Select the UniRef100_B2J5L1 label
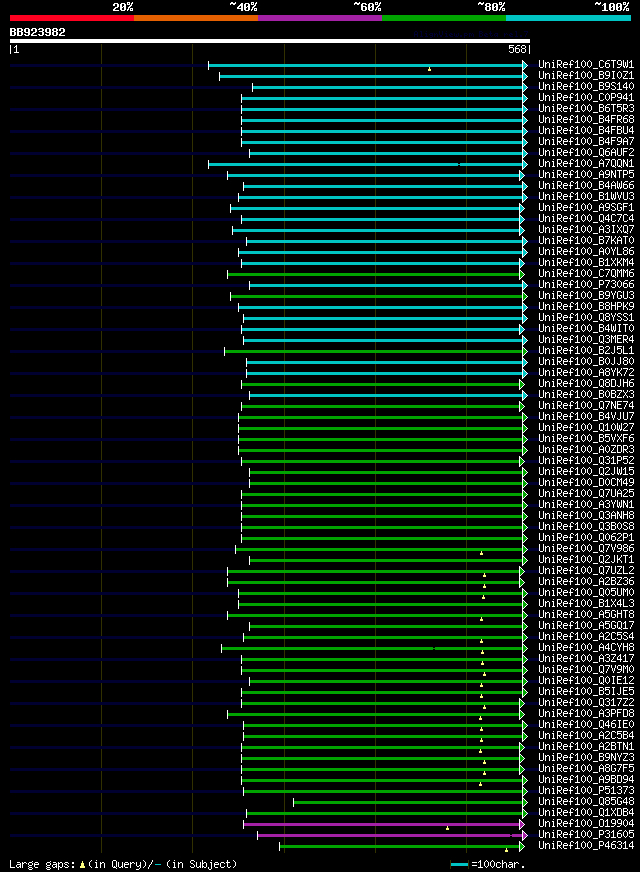 pyautogui.click(x=586, y=350)
